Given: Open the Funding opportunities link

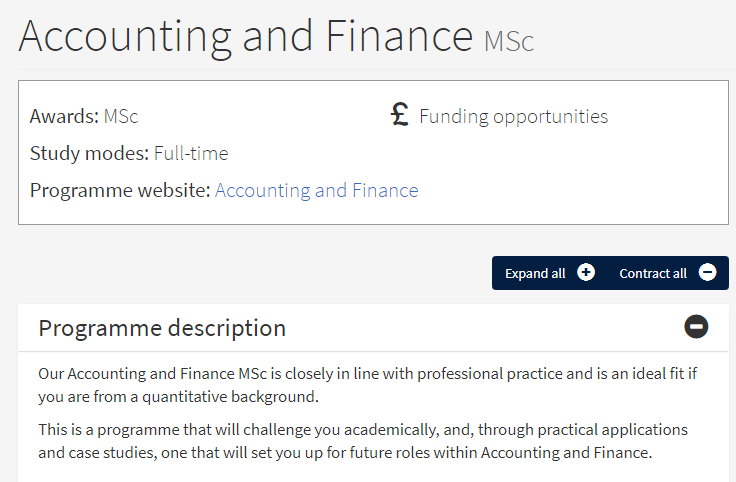Looking at the screenshot, I should (514, 116).
